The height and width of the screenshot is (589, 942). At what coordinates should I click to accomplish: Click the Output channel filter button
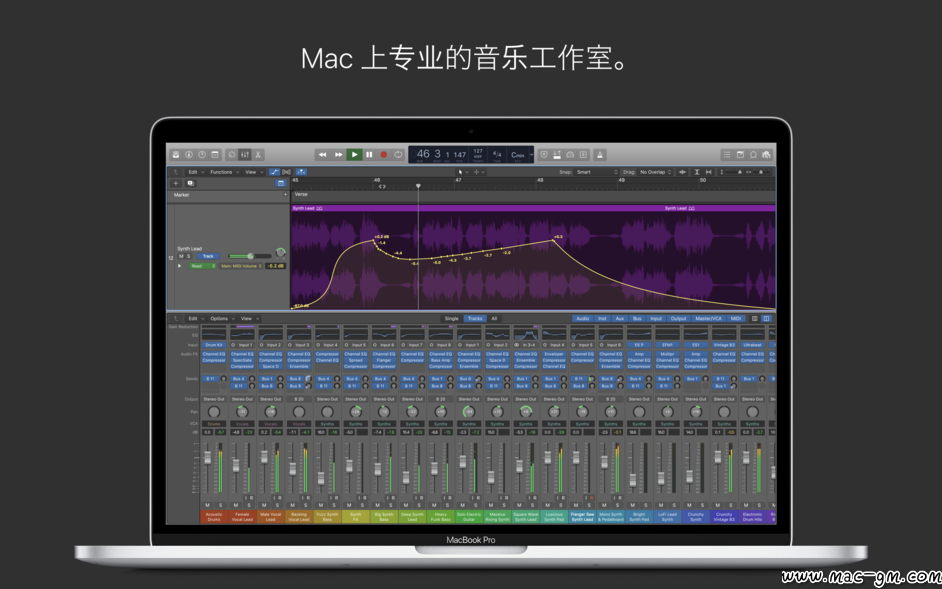coord(678,319)
